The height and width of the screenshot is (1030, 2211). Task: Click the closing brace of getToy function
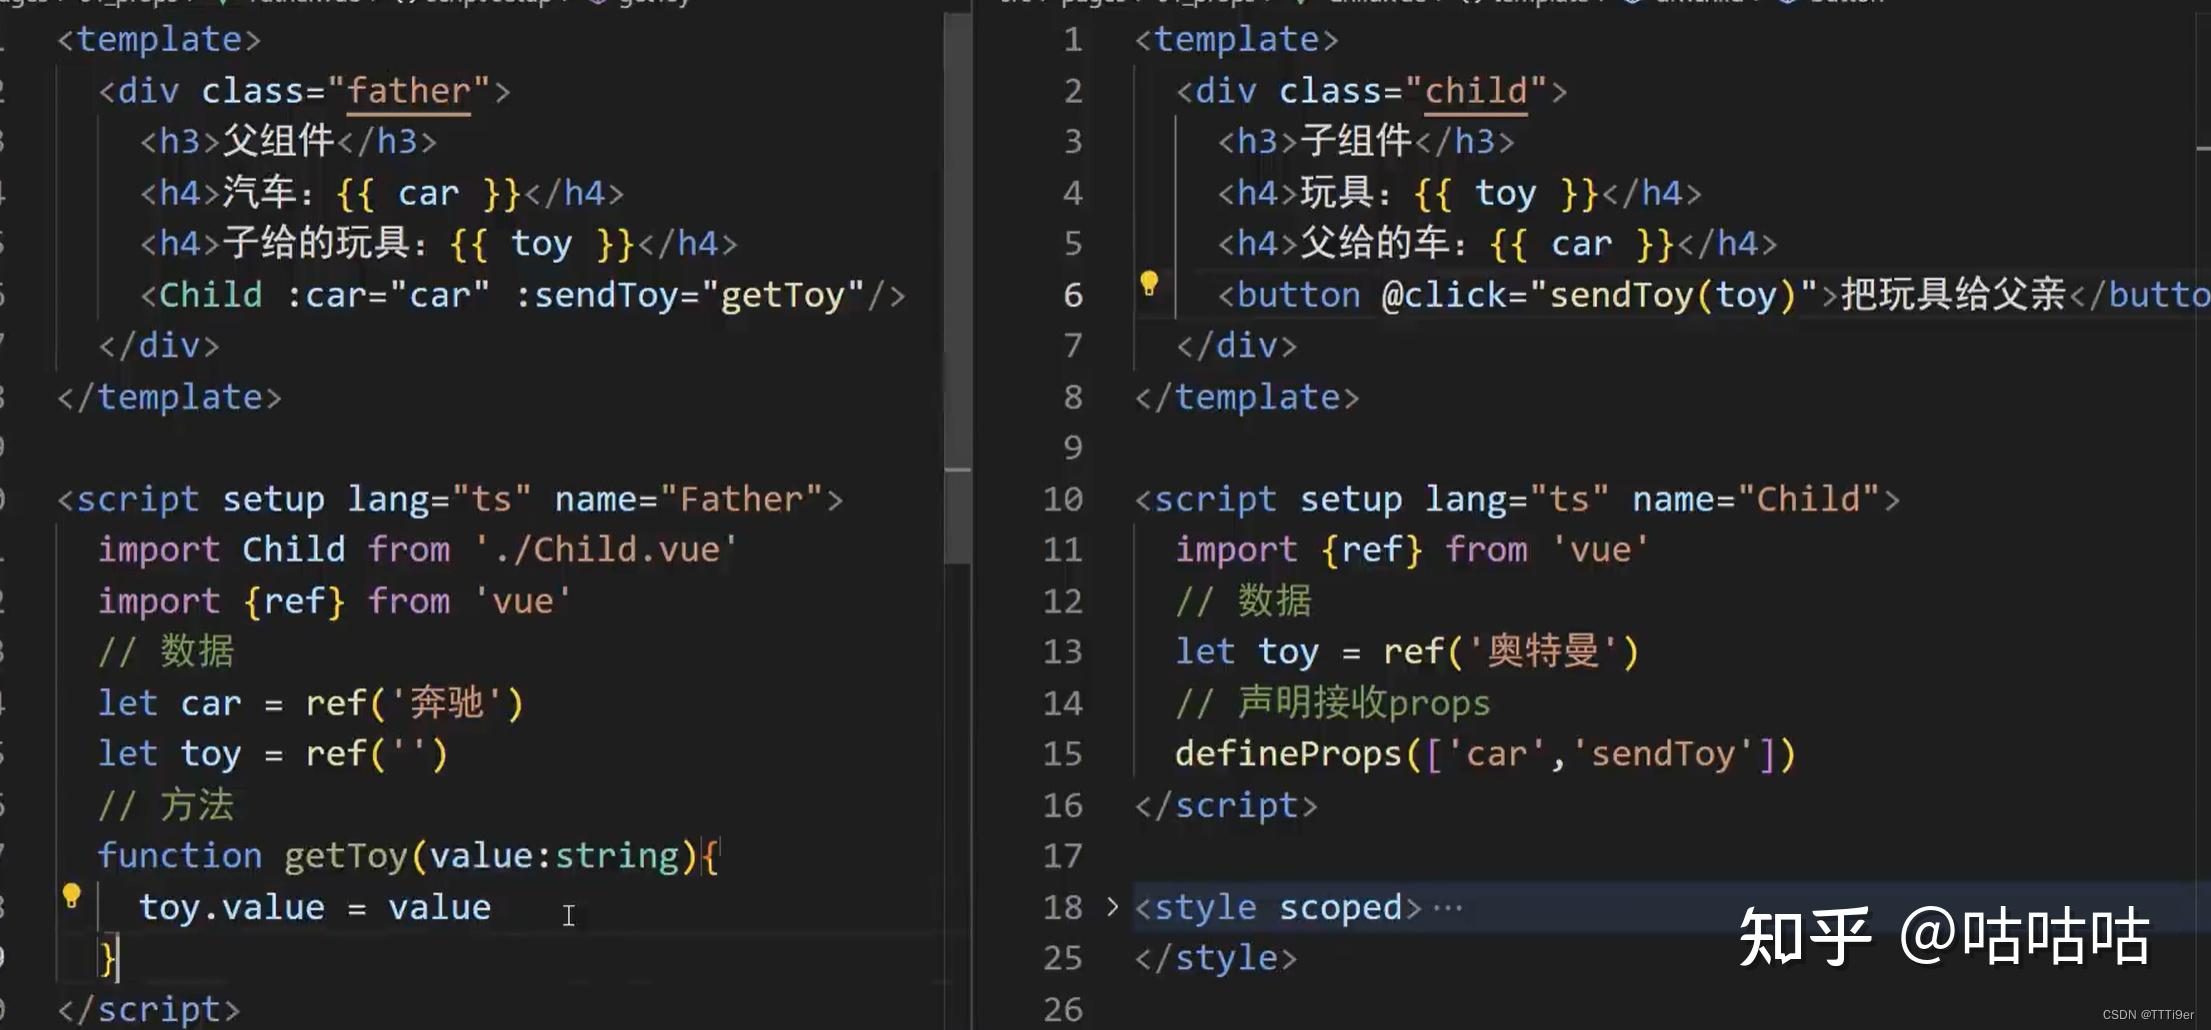pyautogui.click(x=108, y=959)
